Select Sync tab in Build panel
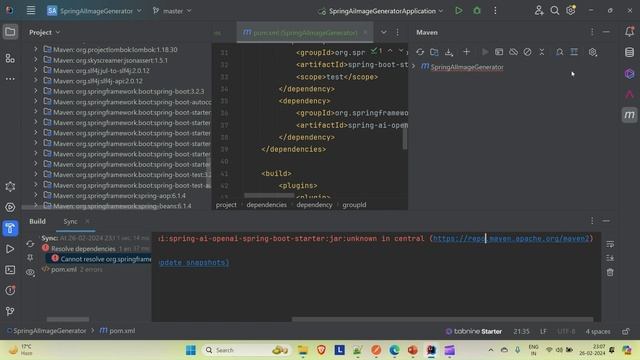The height and width of the screenshot is (360, 640). point(70,221)
